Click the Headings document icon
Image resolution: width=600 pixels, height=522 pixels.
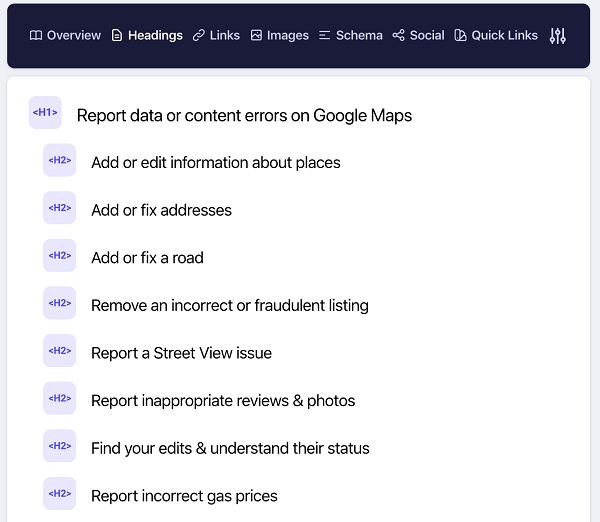coord(117,36)
